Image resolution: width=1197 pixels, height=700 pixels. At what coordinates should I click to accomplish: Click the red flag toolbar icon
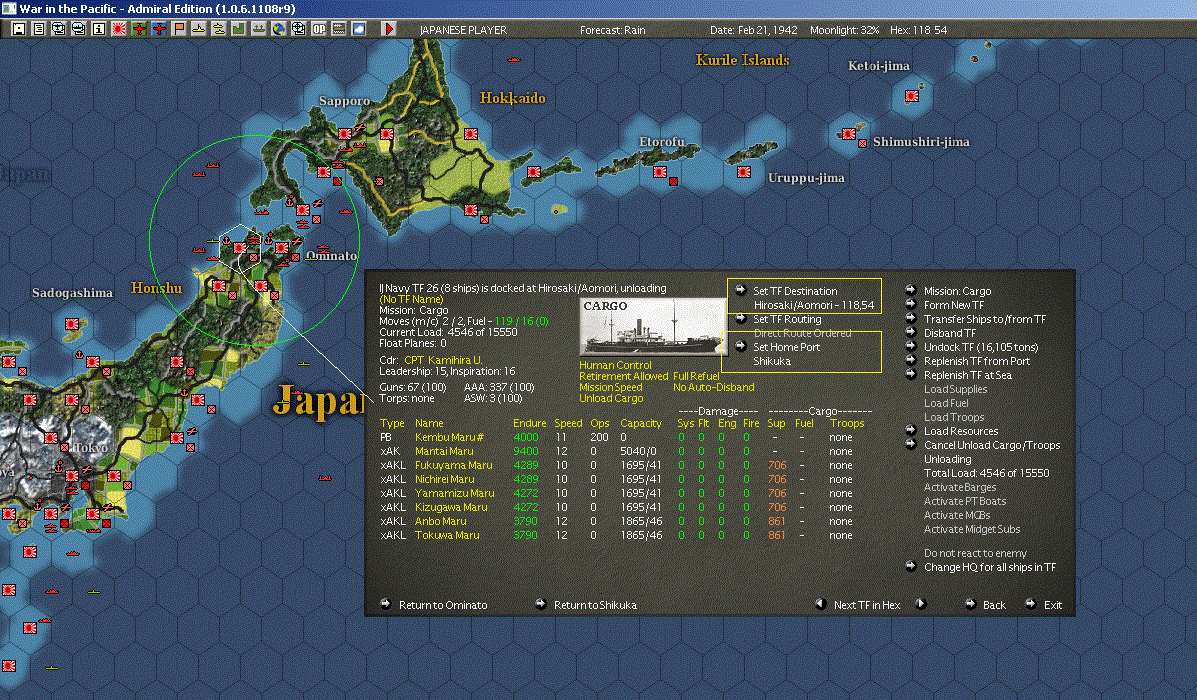(179, 29)
